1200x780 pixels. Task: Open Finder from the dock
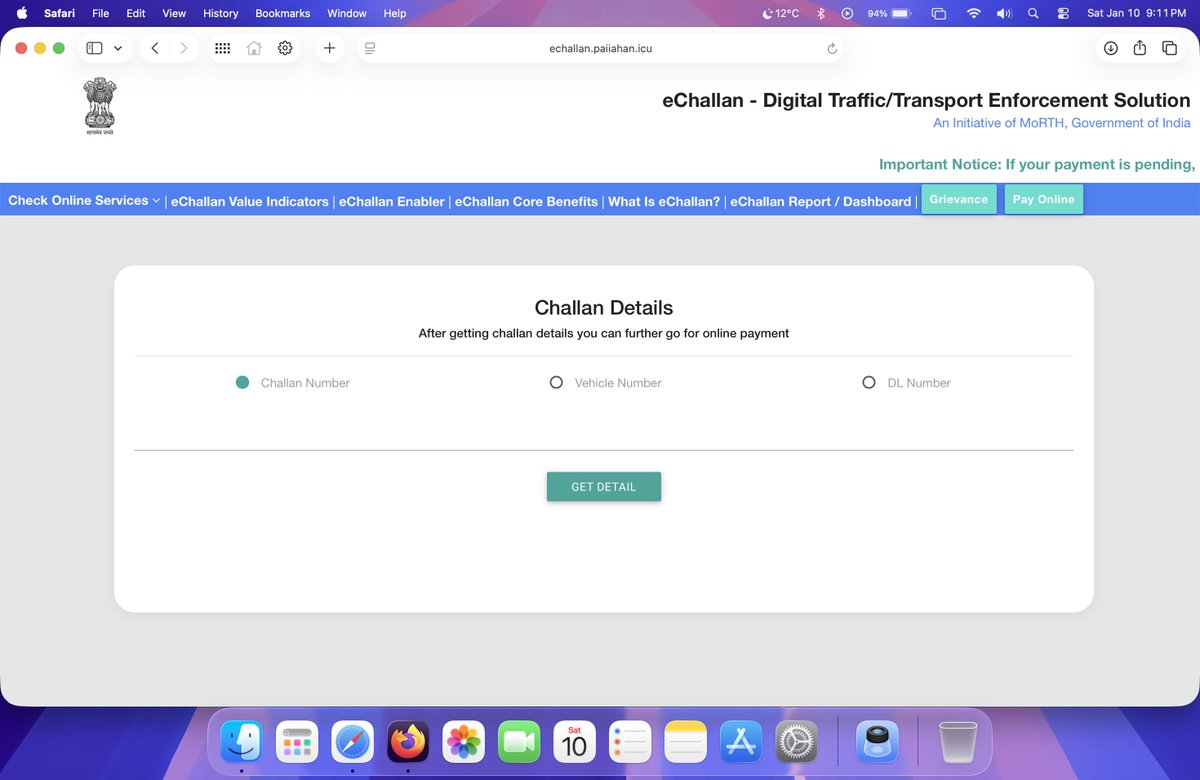tap(241, 742)
